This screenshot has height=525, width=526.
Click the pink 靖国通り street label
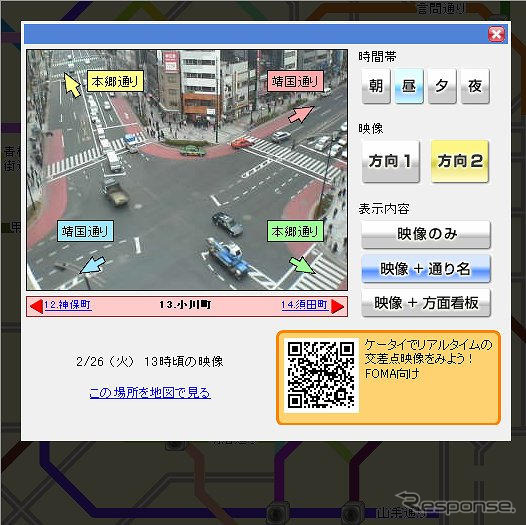tap(295, 81)
